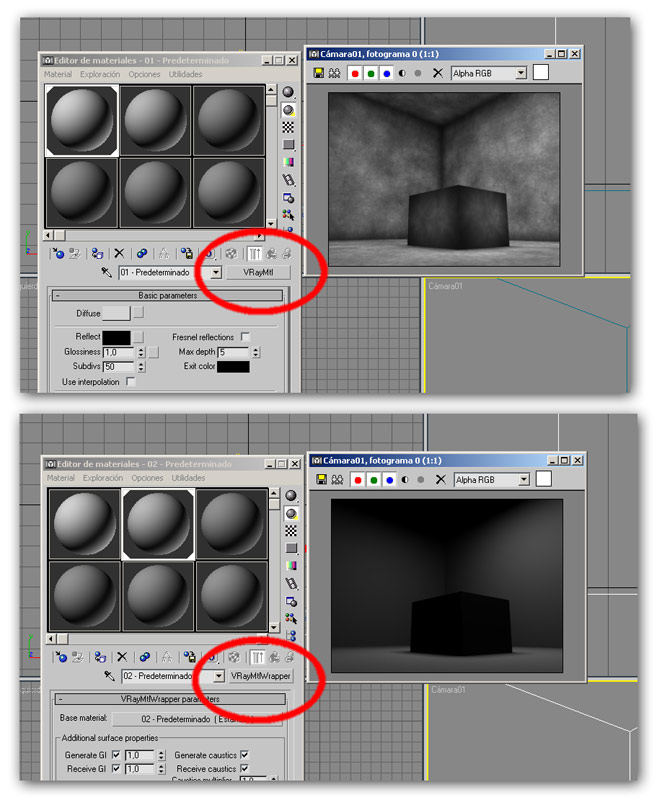Click map button next to Reflect swatch
Viewport: 662px width, 800px height.
coord(138,337)
